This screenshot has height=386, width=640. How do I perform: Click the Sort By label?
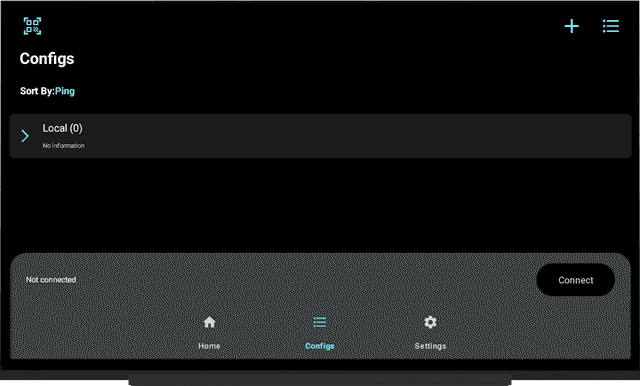37,91
